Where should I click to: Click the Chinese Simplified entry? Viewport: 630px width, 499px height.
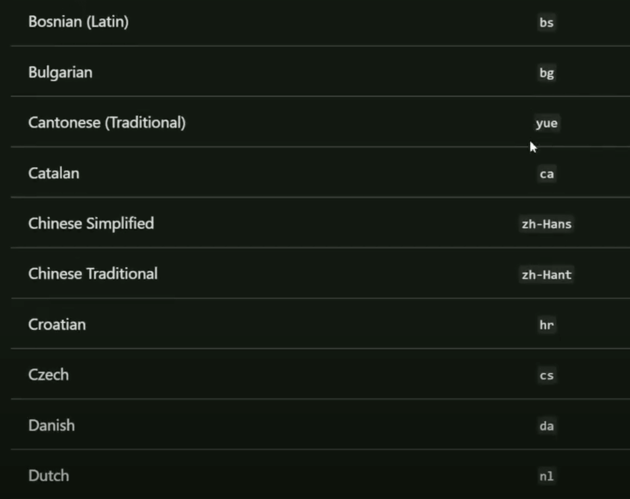point(91,223)
